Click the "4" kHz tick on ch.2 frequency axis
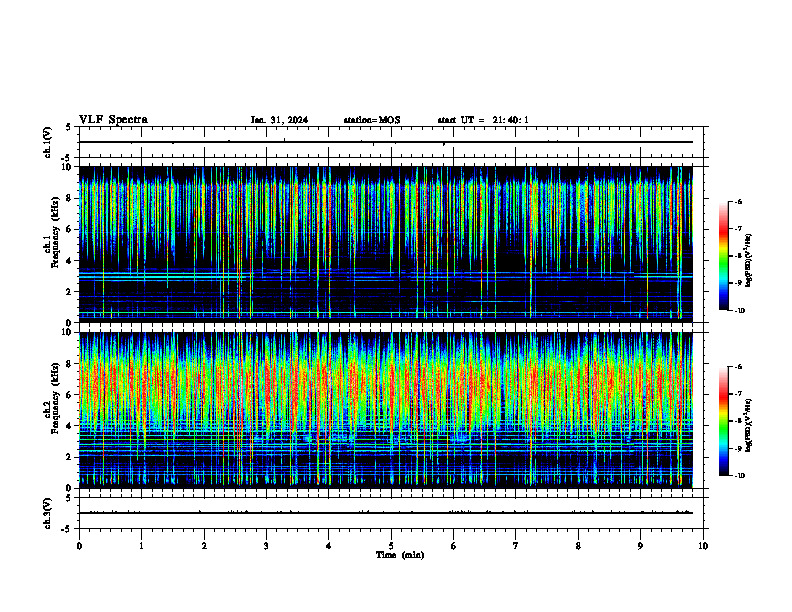This screenshot has width=792, height=612. point(71,426)
